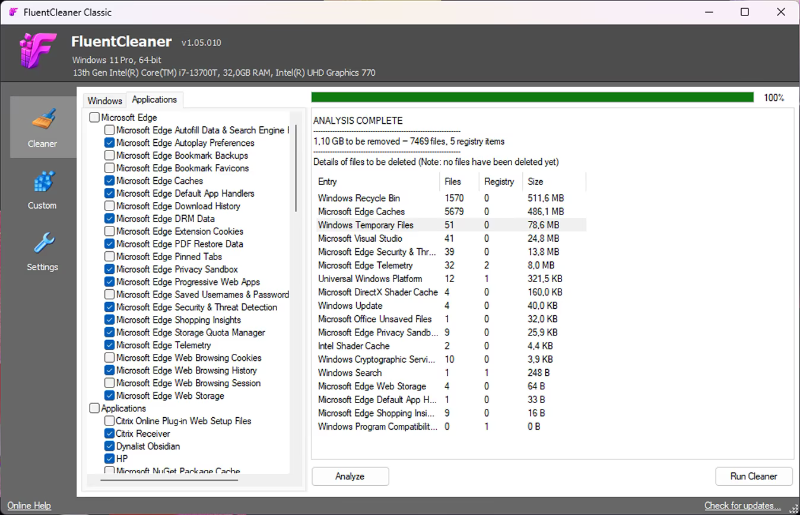
Task: Click the green analysis progress bar
Action: (532, 97)
